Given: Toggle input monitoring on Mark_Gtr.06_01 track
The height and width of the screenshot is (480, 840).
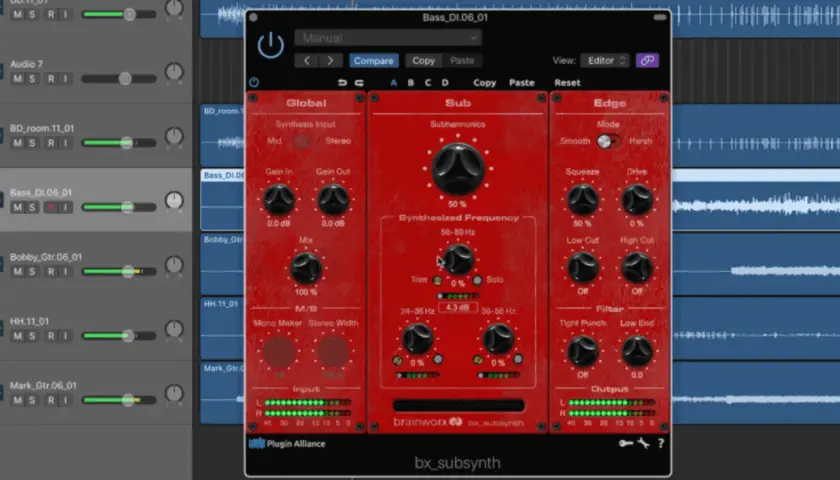Looking at the screenshot, I should [66, 400].
